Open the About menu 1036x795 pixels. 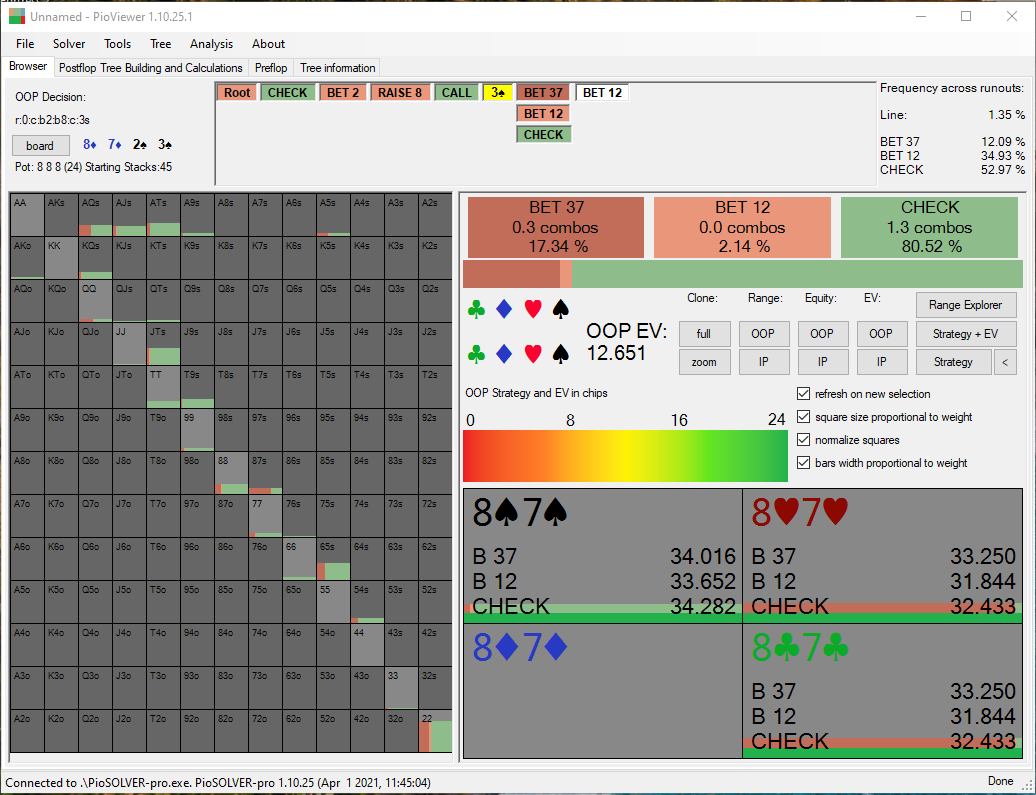[268, 44]
